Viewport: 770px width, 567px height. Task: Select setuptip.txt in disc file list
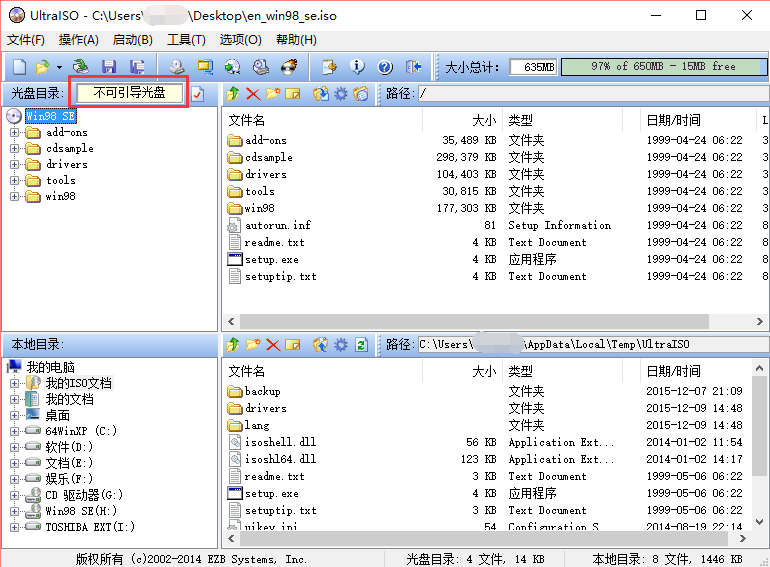tap(280, 276)
